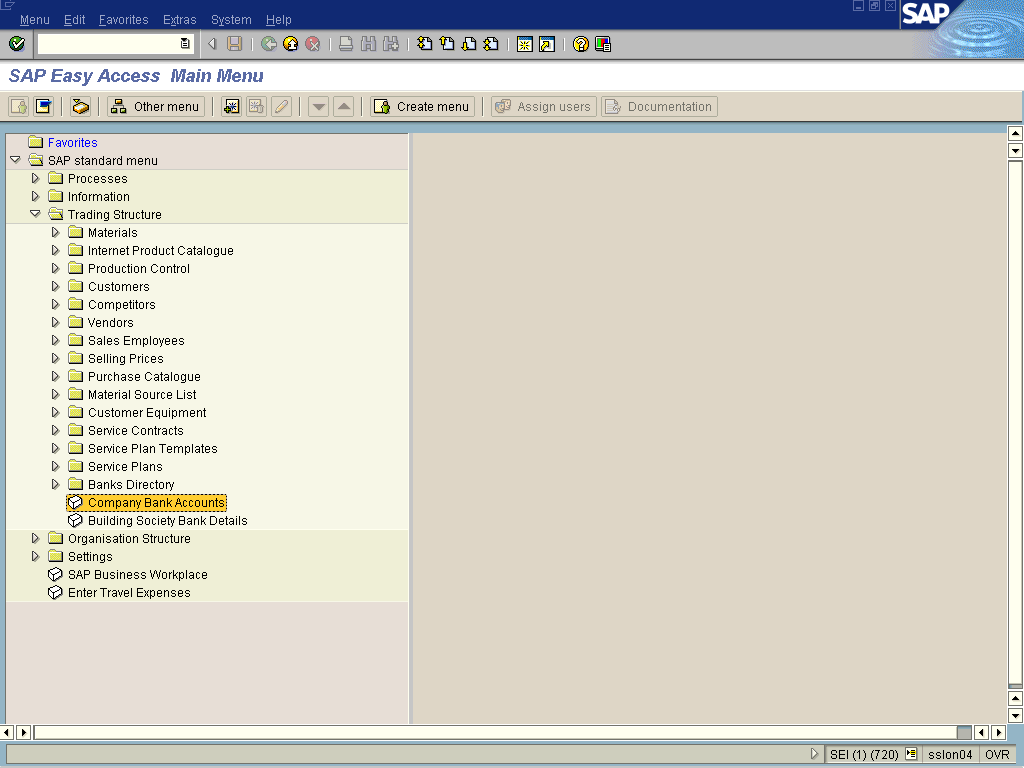Expand the Processes folder
1024x768 pixels.
pos(35,178)
